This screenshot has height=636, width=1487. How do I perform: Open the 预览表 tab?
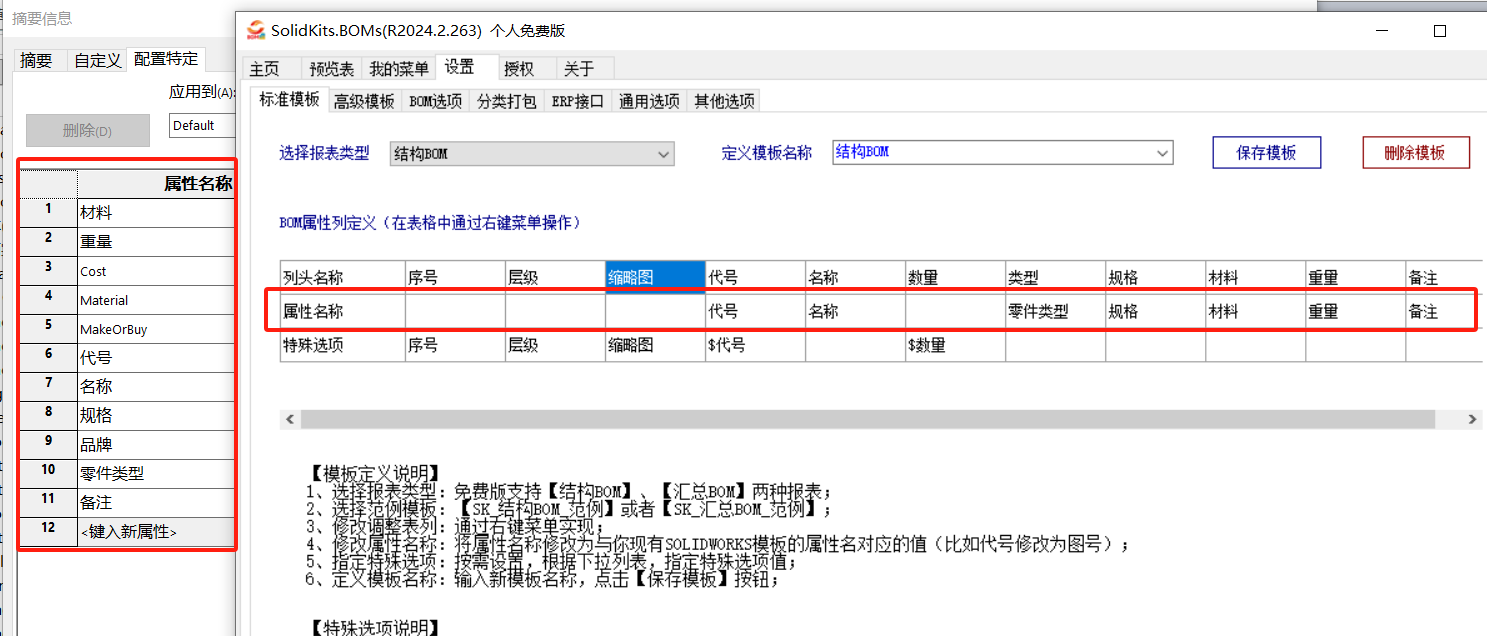pos(330,68)
